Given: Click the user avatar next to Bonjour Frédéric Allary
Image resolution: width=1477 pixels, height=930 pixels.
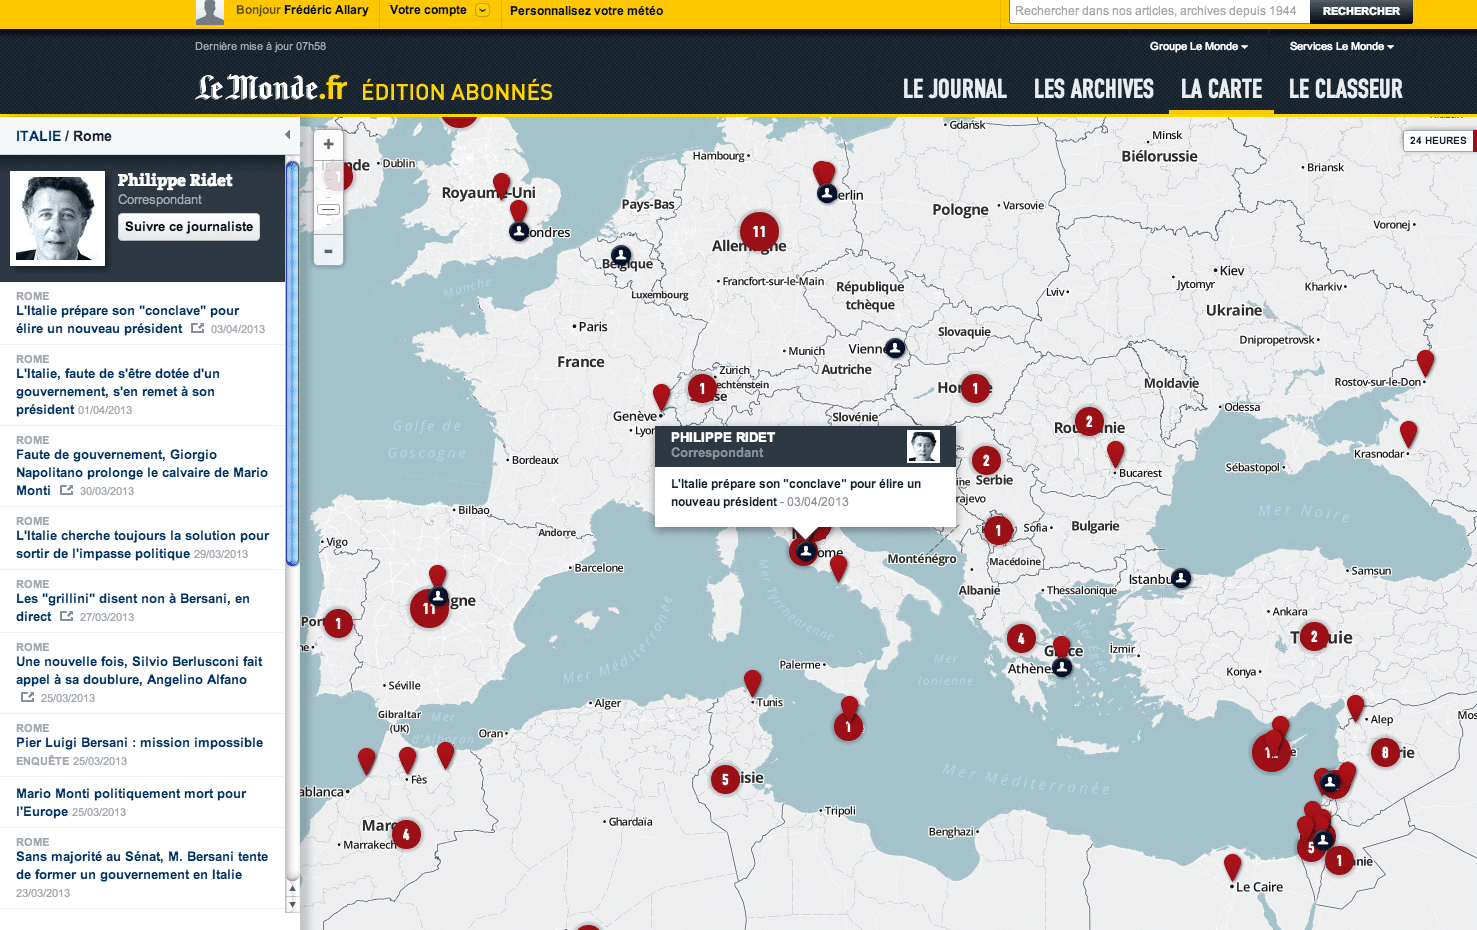Looking at the screenshot, I should (210, 12).
